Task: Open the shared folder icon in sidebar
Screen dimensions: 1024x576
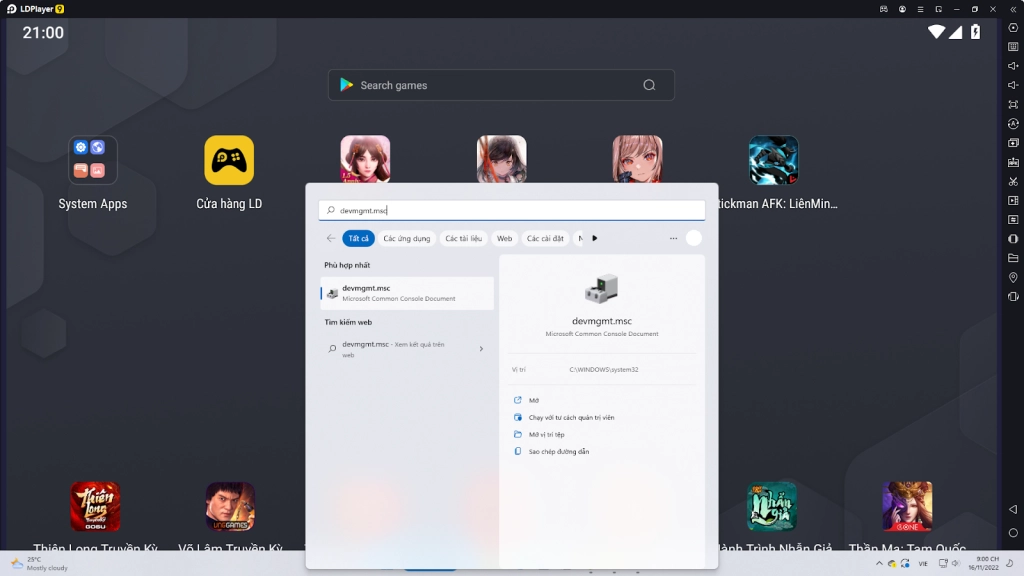Action: [1013, 258]
